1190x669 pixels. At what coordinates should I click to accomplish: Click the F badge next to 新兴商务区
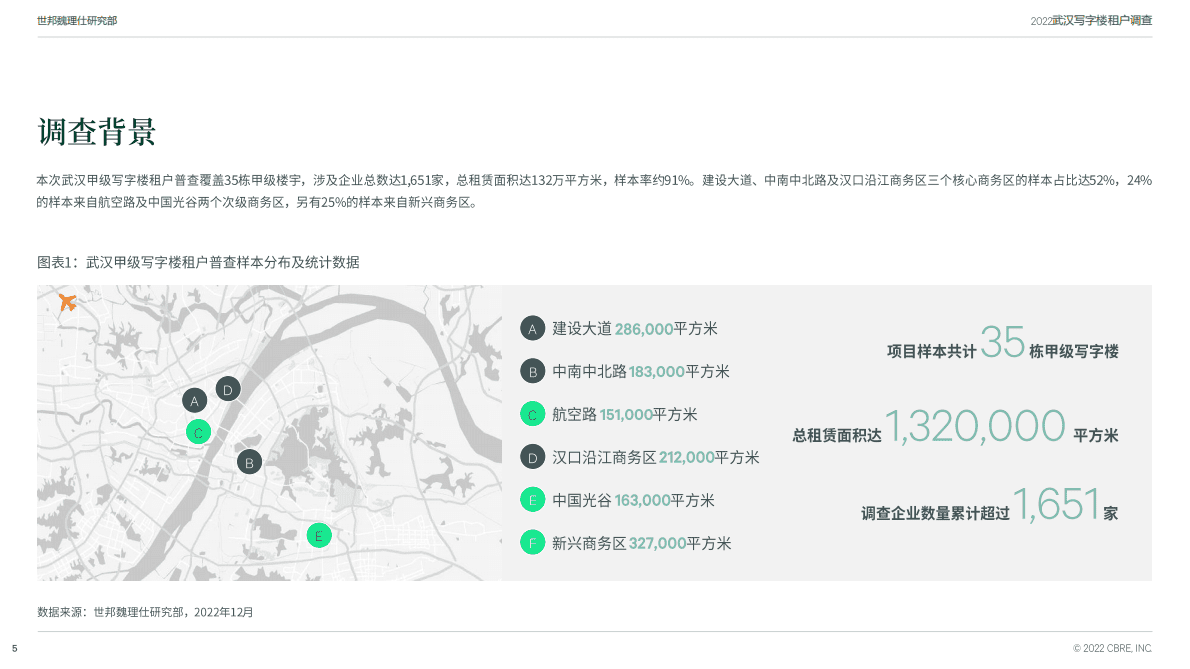click(532, 543)
